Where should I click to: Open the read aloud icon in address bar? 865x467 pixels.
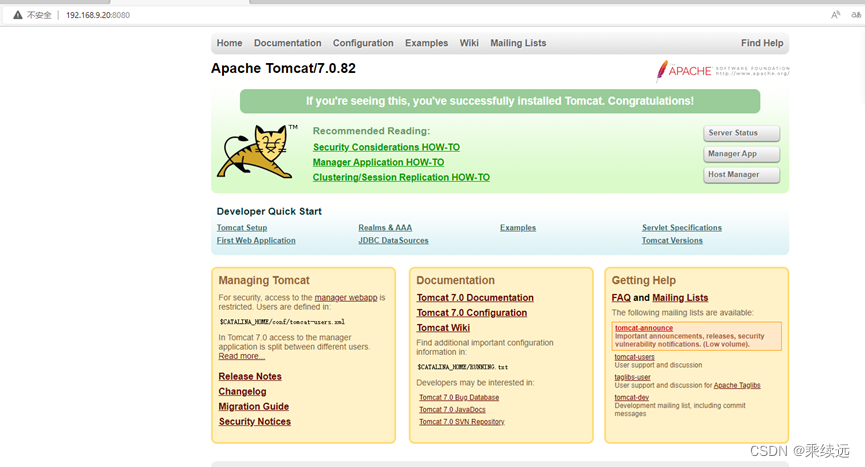coord(836,15)
